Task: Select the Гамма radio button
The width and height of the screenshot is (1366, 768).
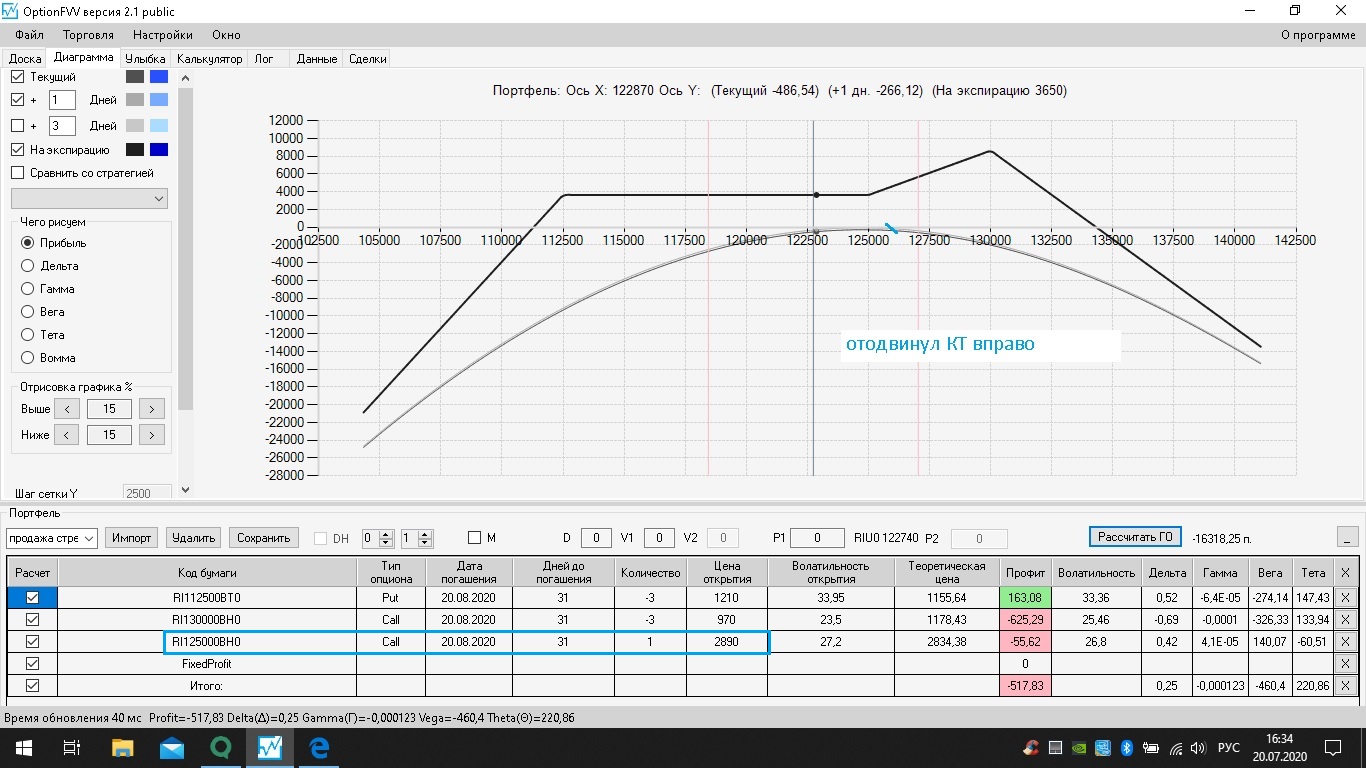Action: click(28, 289)
